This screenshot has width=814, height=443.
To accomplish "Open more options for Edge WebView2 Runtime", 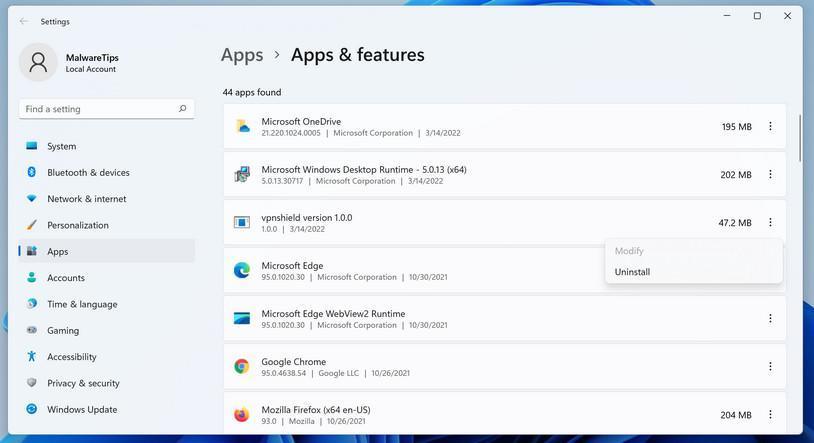I will [770, 318].
